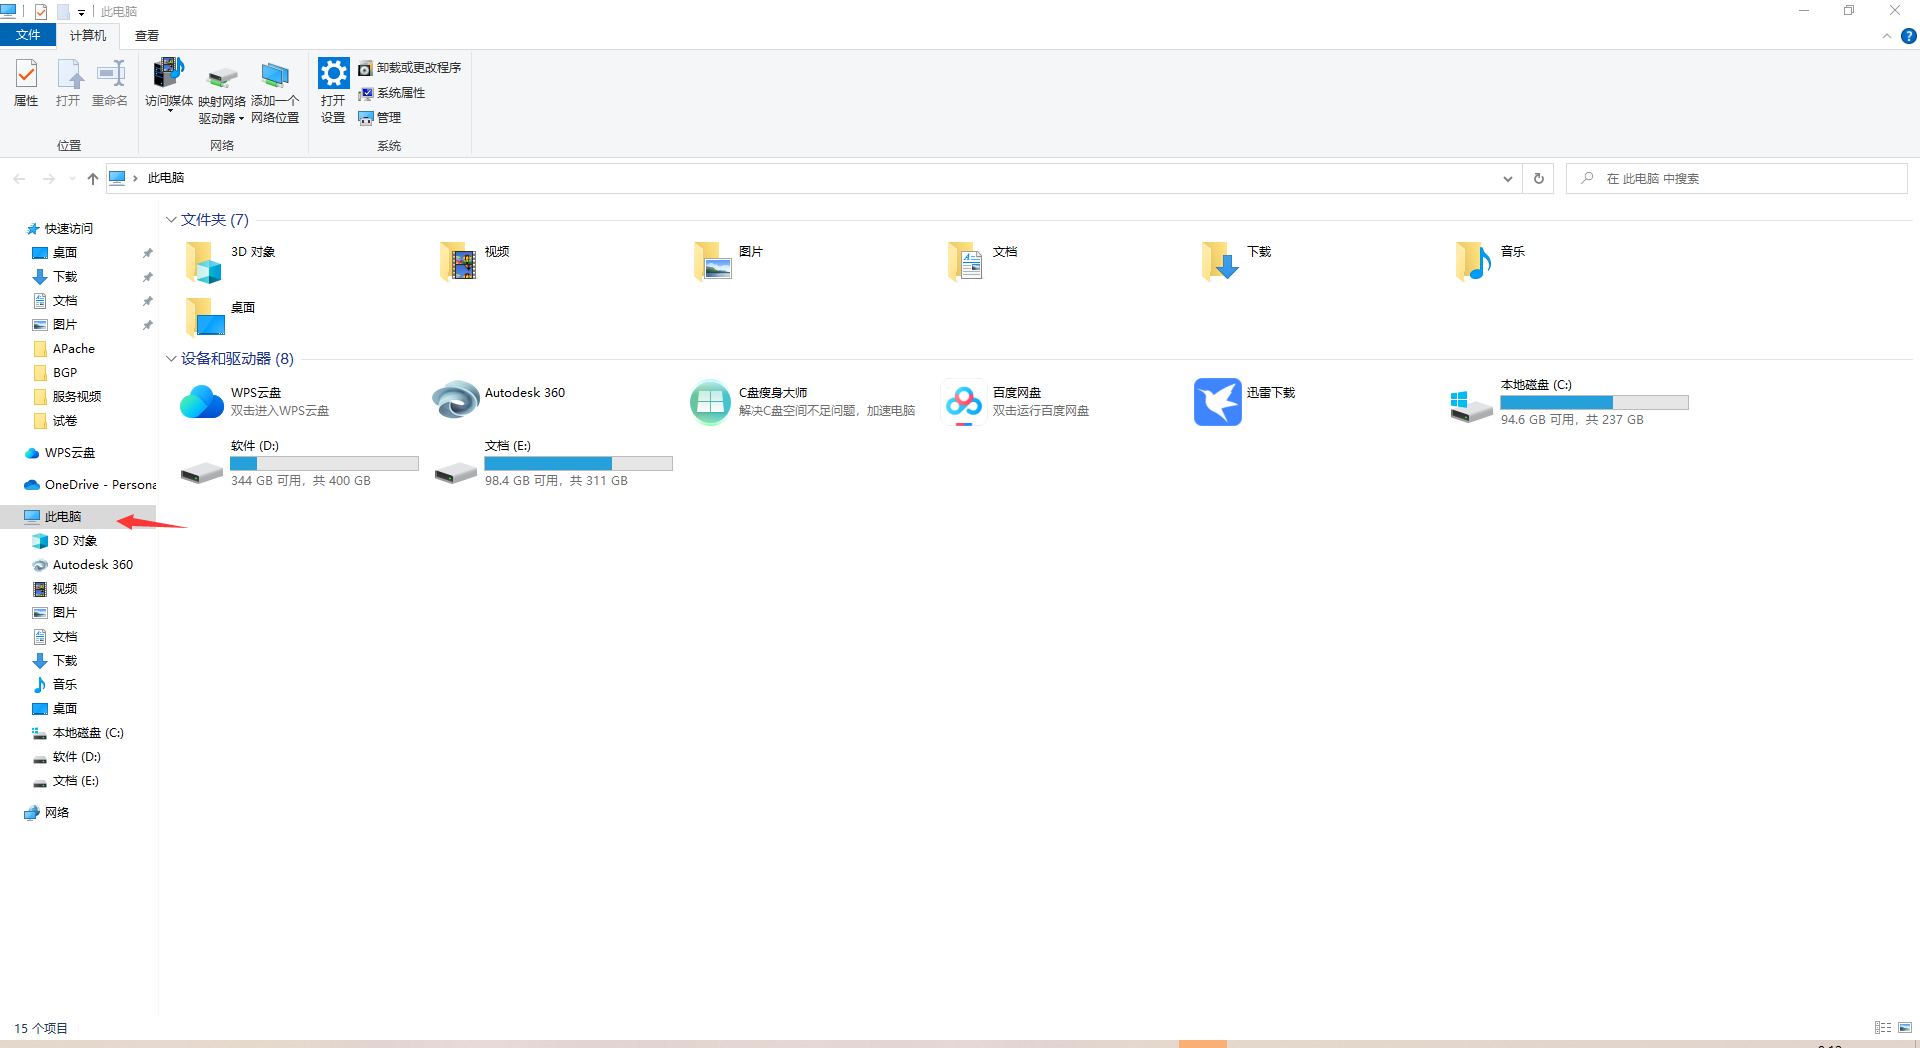Click 添加一个网络位置 (Add network location)
1920x1048 pixels.
[275, 92]
